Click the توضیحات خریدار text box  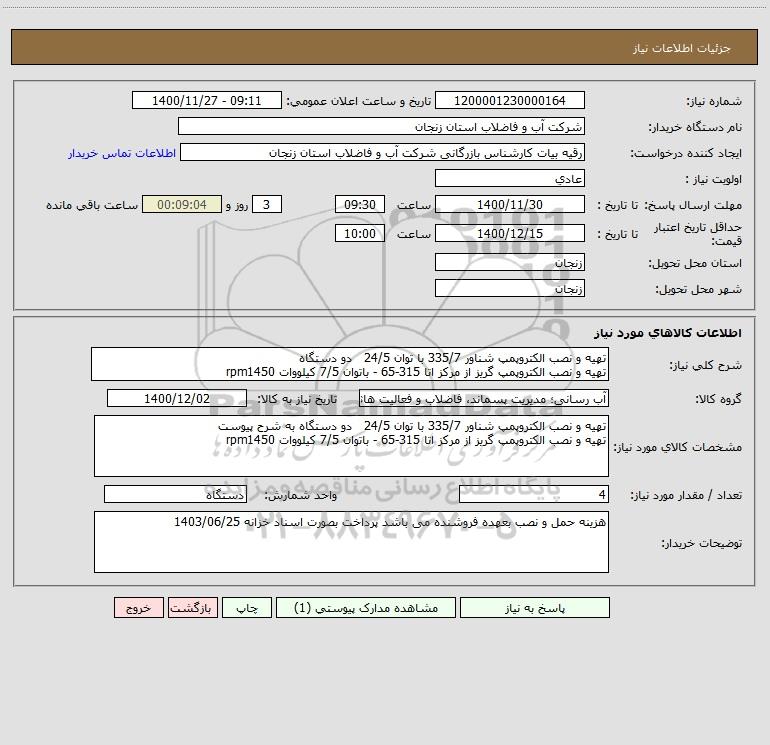tap(351, 542)
